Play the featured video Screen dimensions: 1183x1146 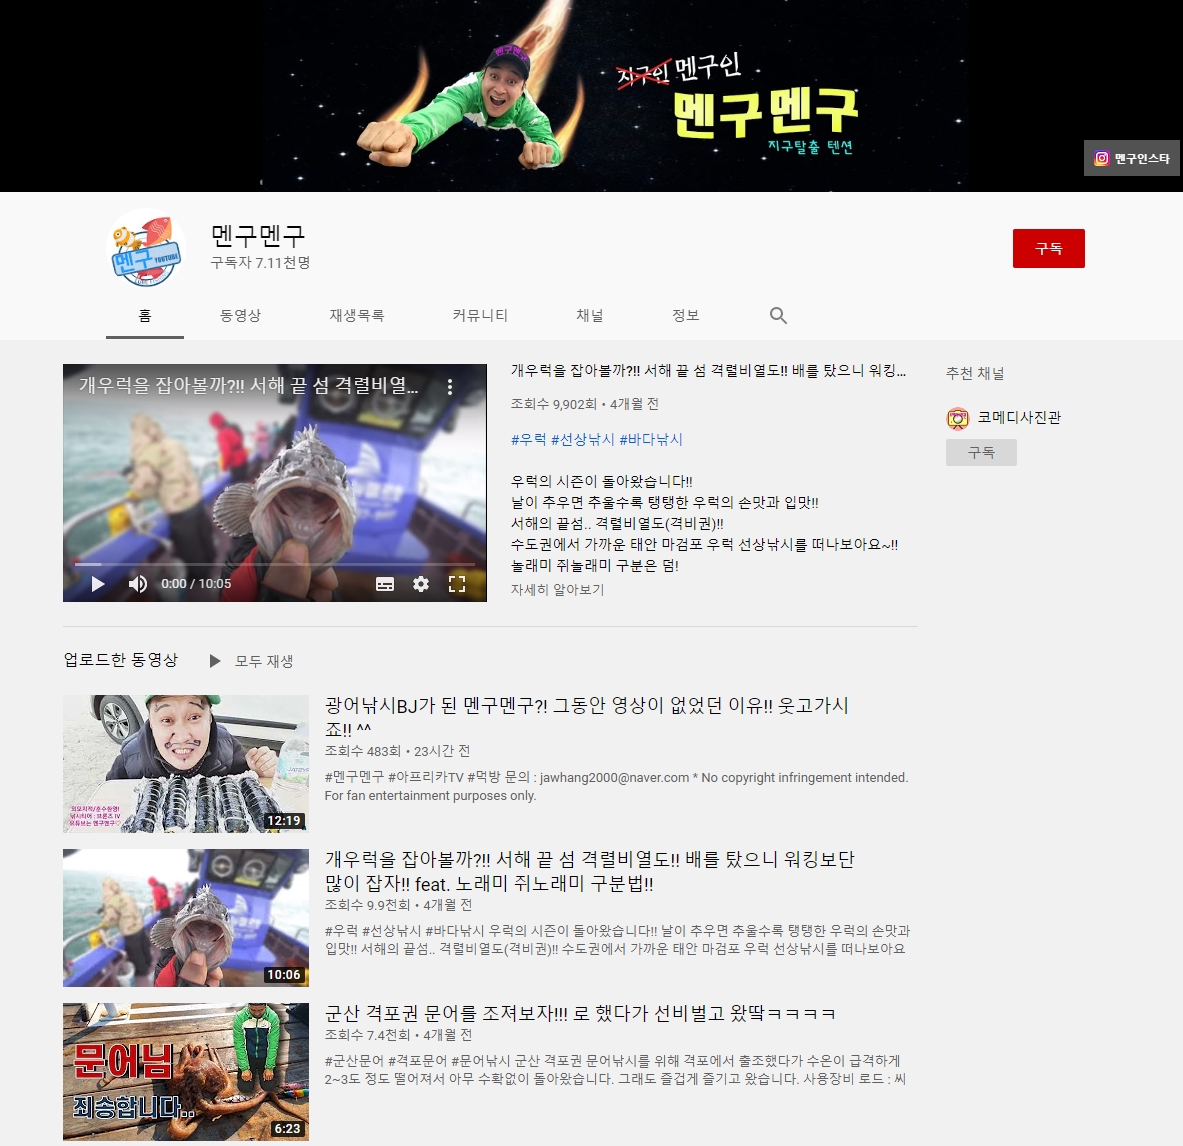(98, 584)
